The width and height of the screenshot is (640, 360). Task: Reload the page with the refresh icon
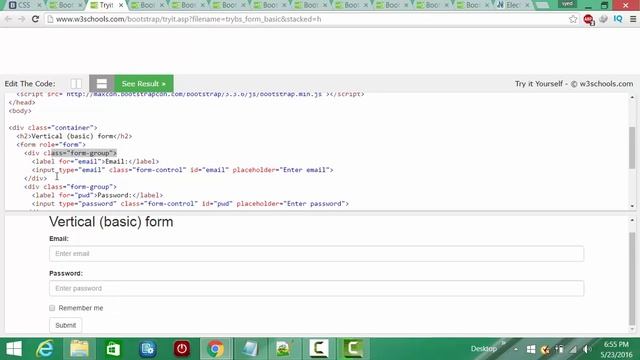36,19
